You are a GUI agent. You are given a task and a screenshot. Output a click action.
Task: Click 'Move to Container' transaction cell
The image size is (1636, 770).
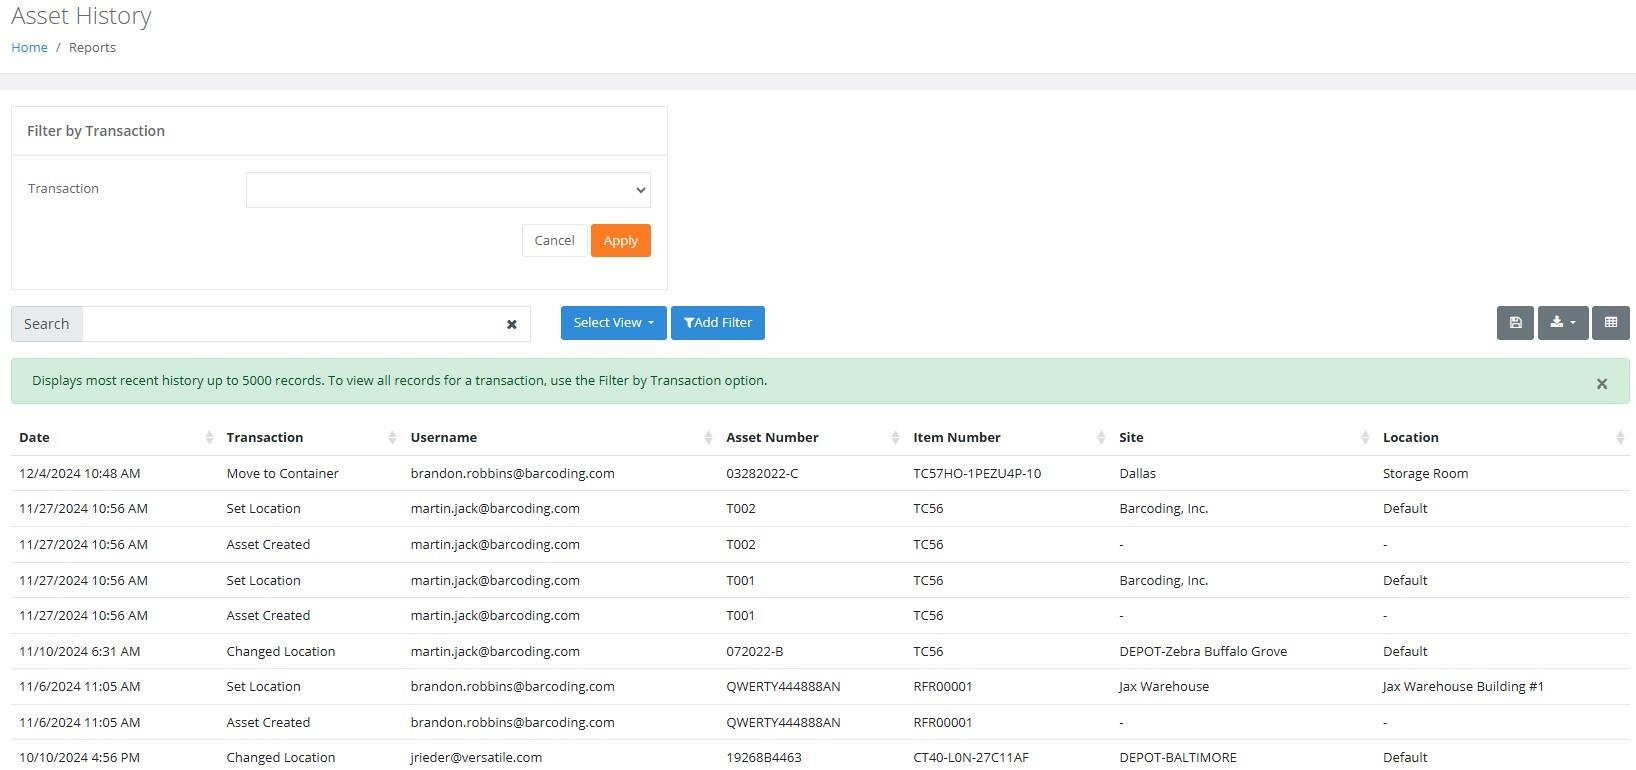pyautogui.click(x=282, y=474)
